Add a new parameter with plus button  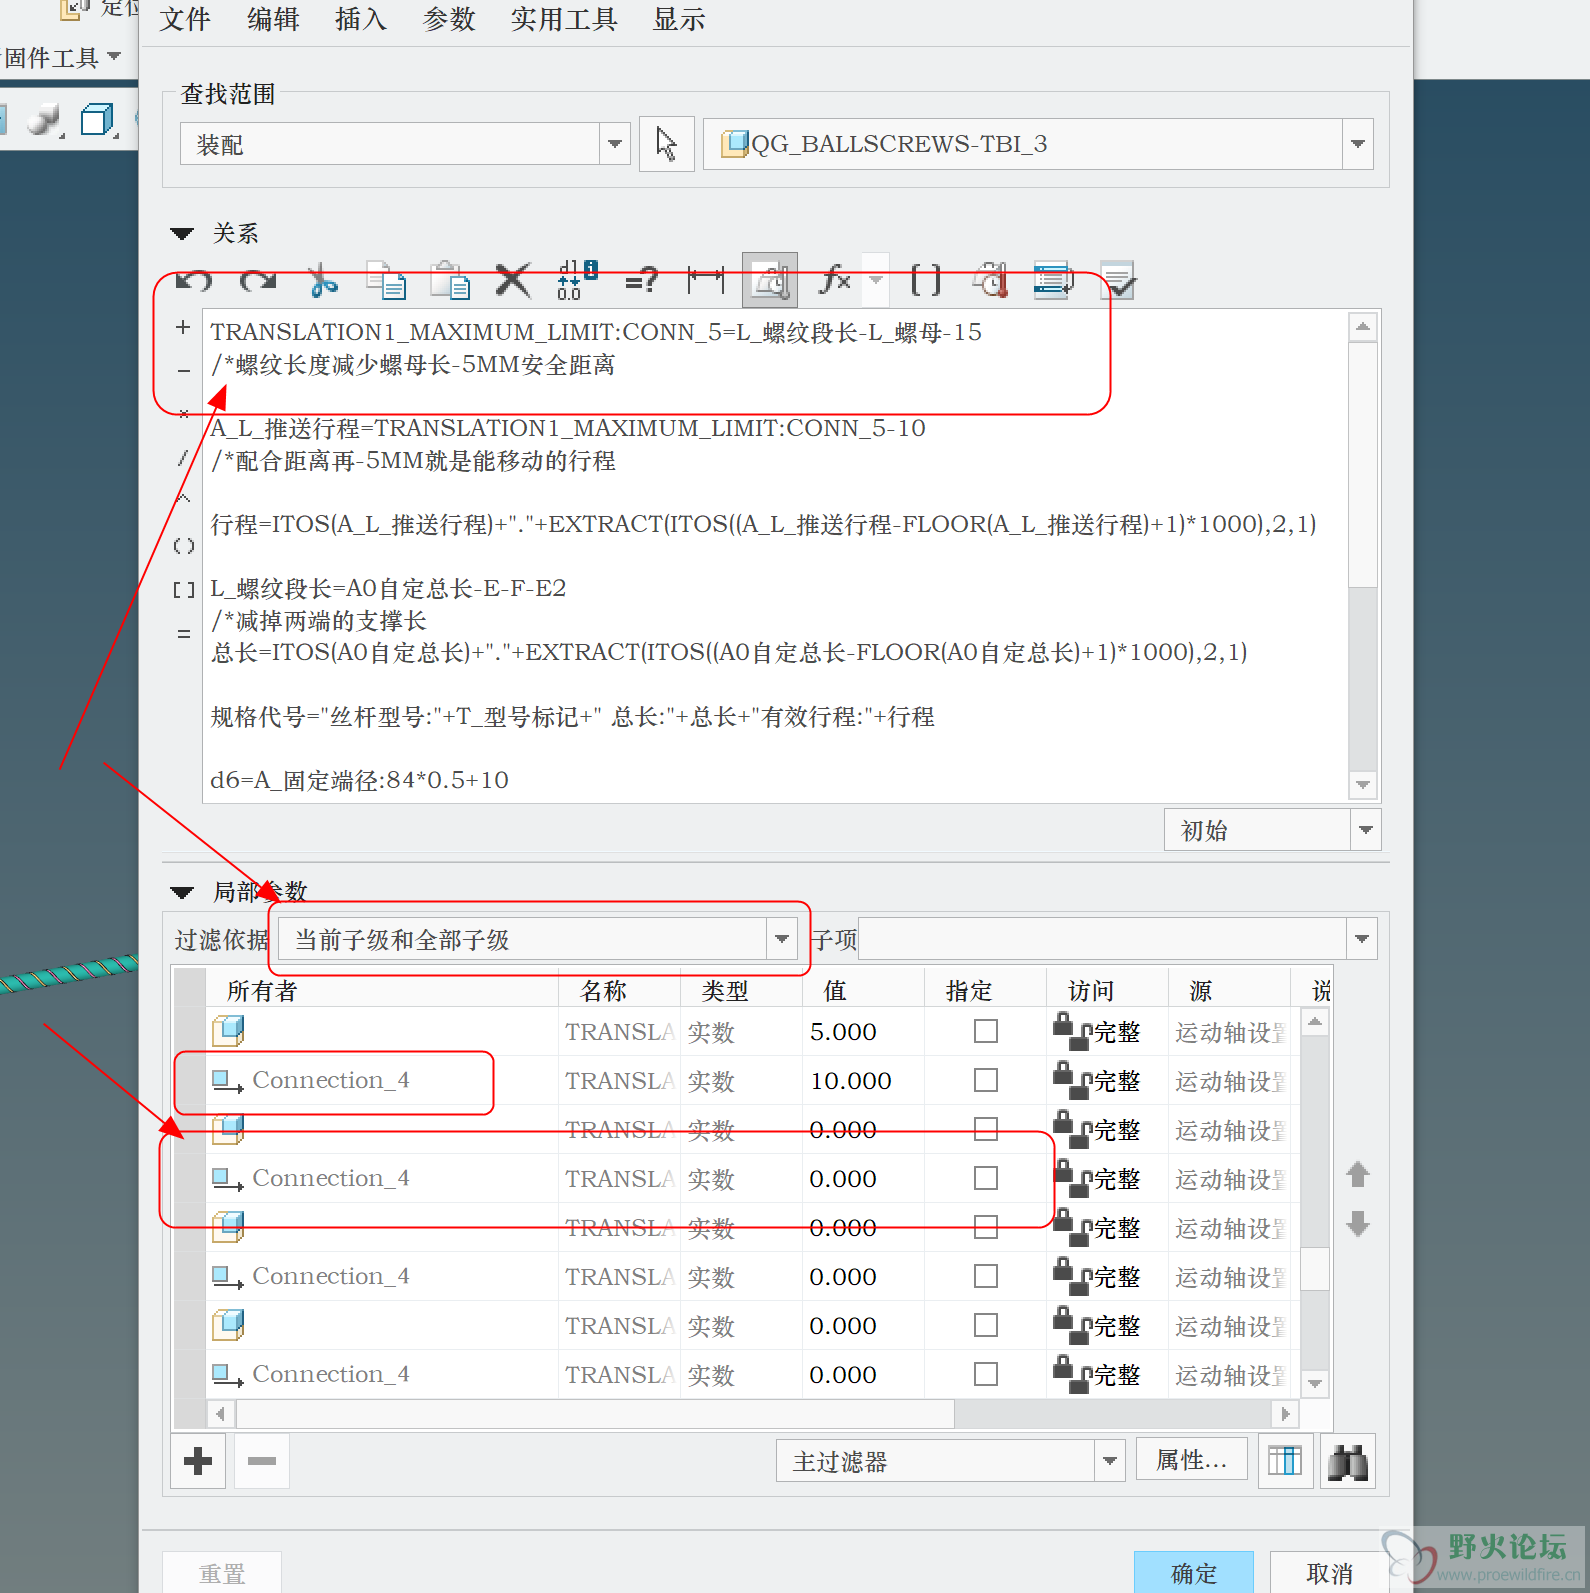tap(198, 1461)
